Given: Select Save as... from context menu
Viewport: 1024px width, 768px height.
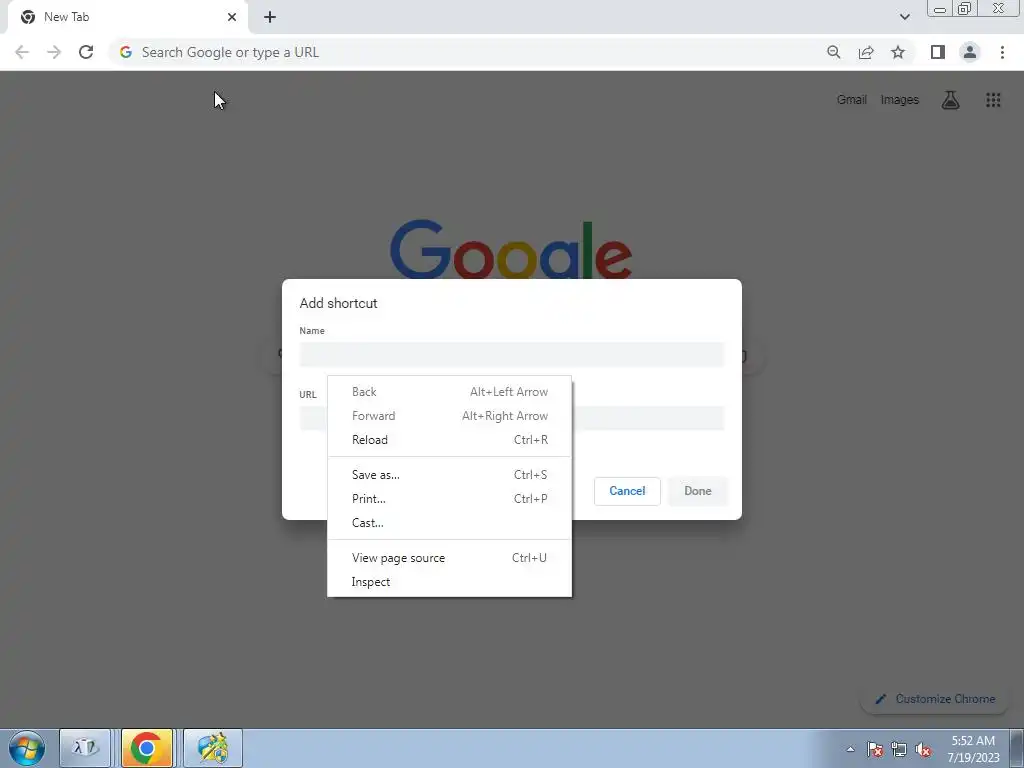Looking at the screenshot, I should pyautogui.click(x=449, y=475).
